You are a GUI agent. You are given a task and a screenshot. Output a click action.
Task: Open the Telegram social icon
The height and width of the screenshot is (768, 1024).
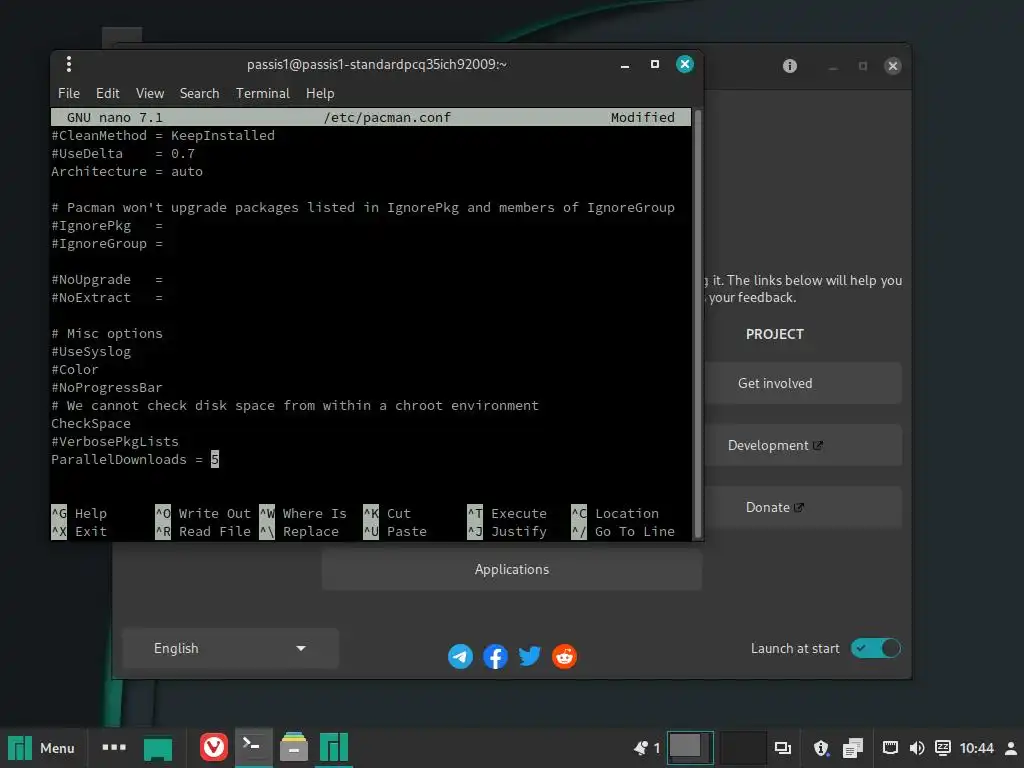(x=460, y=656)
